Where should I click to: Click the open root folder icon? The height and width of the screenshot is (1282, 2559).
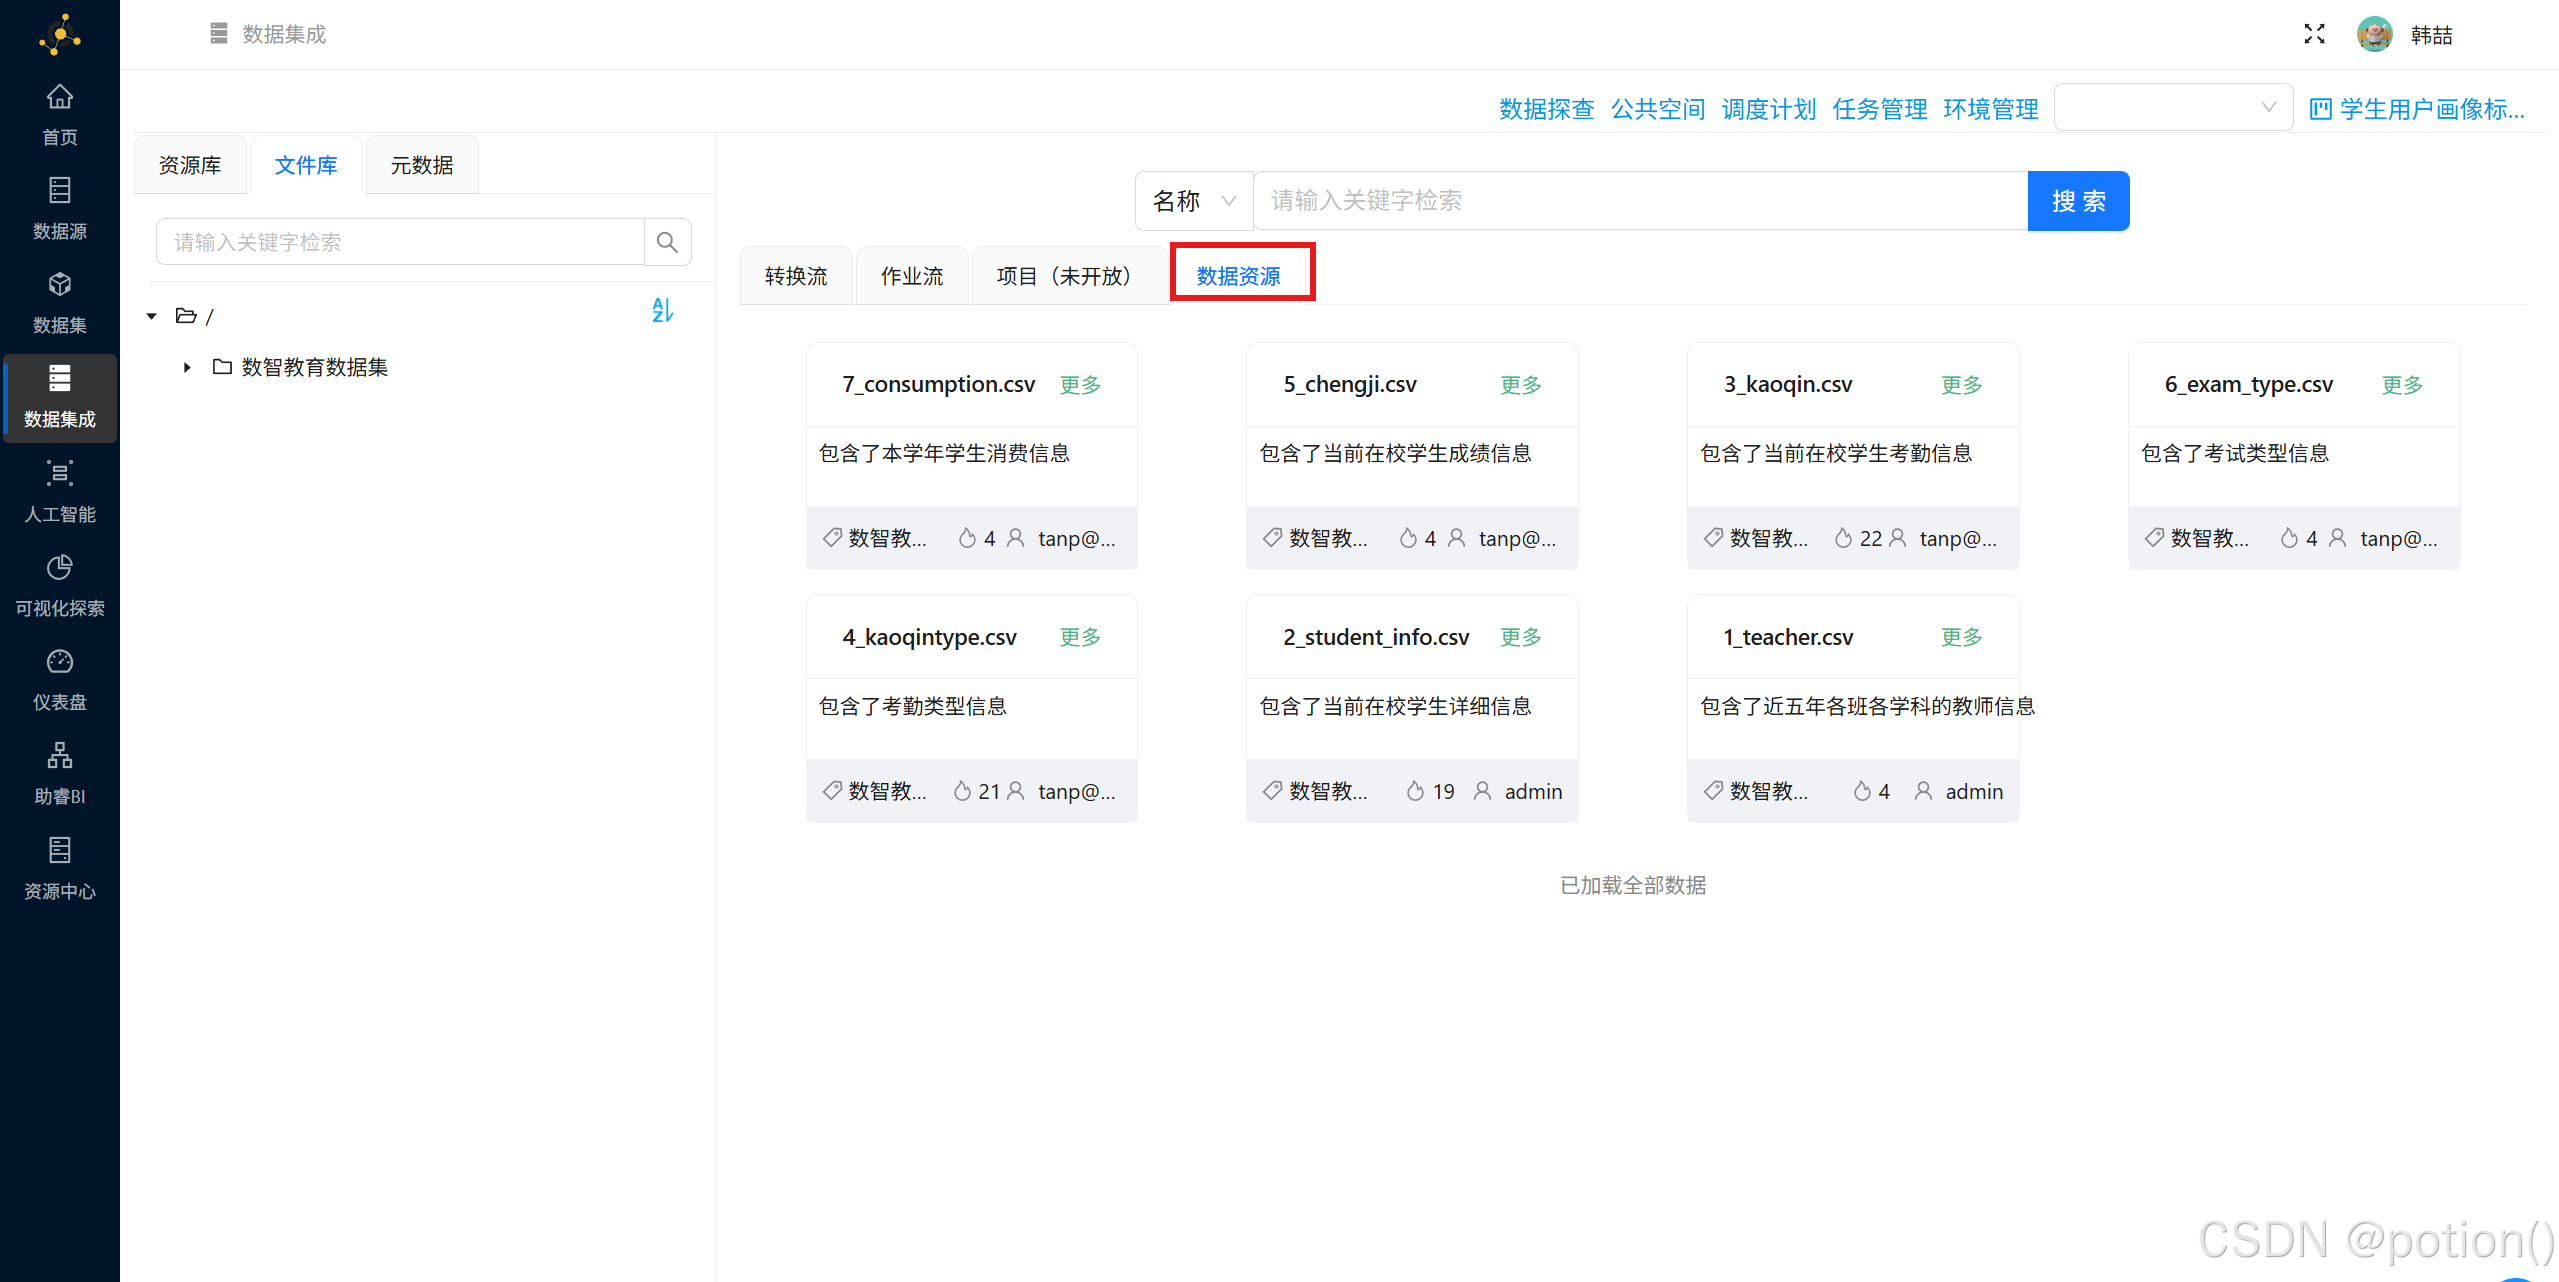(x=186, y=316)
